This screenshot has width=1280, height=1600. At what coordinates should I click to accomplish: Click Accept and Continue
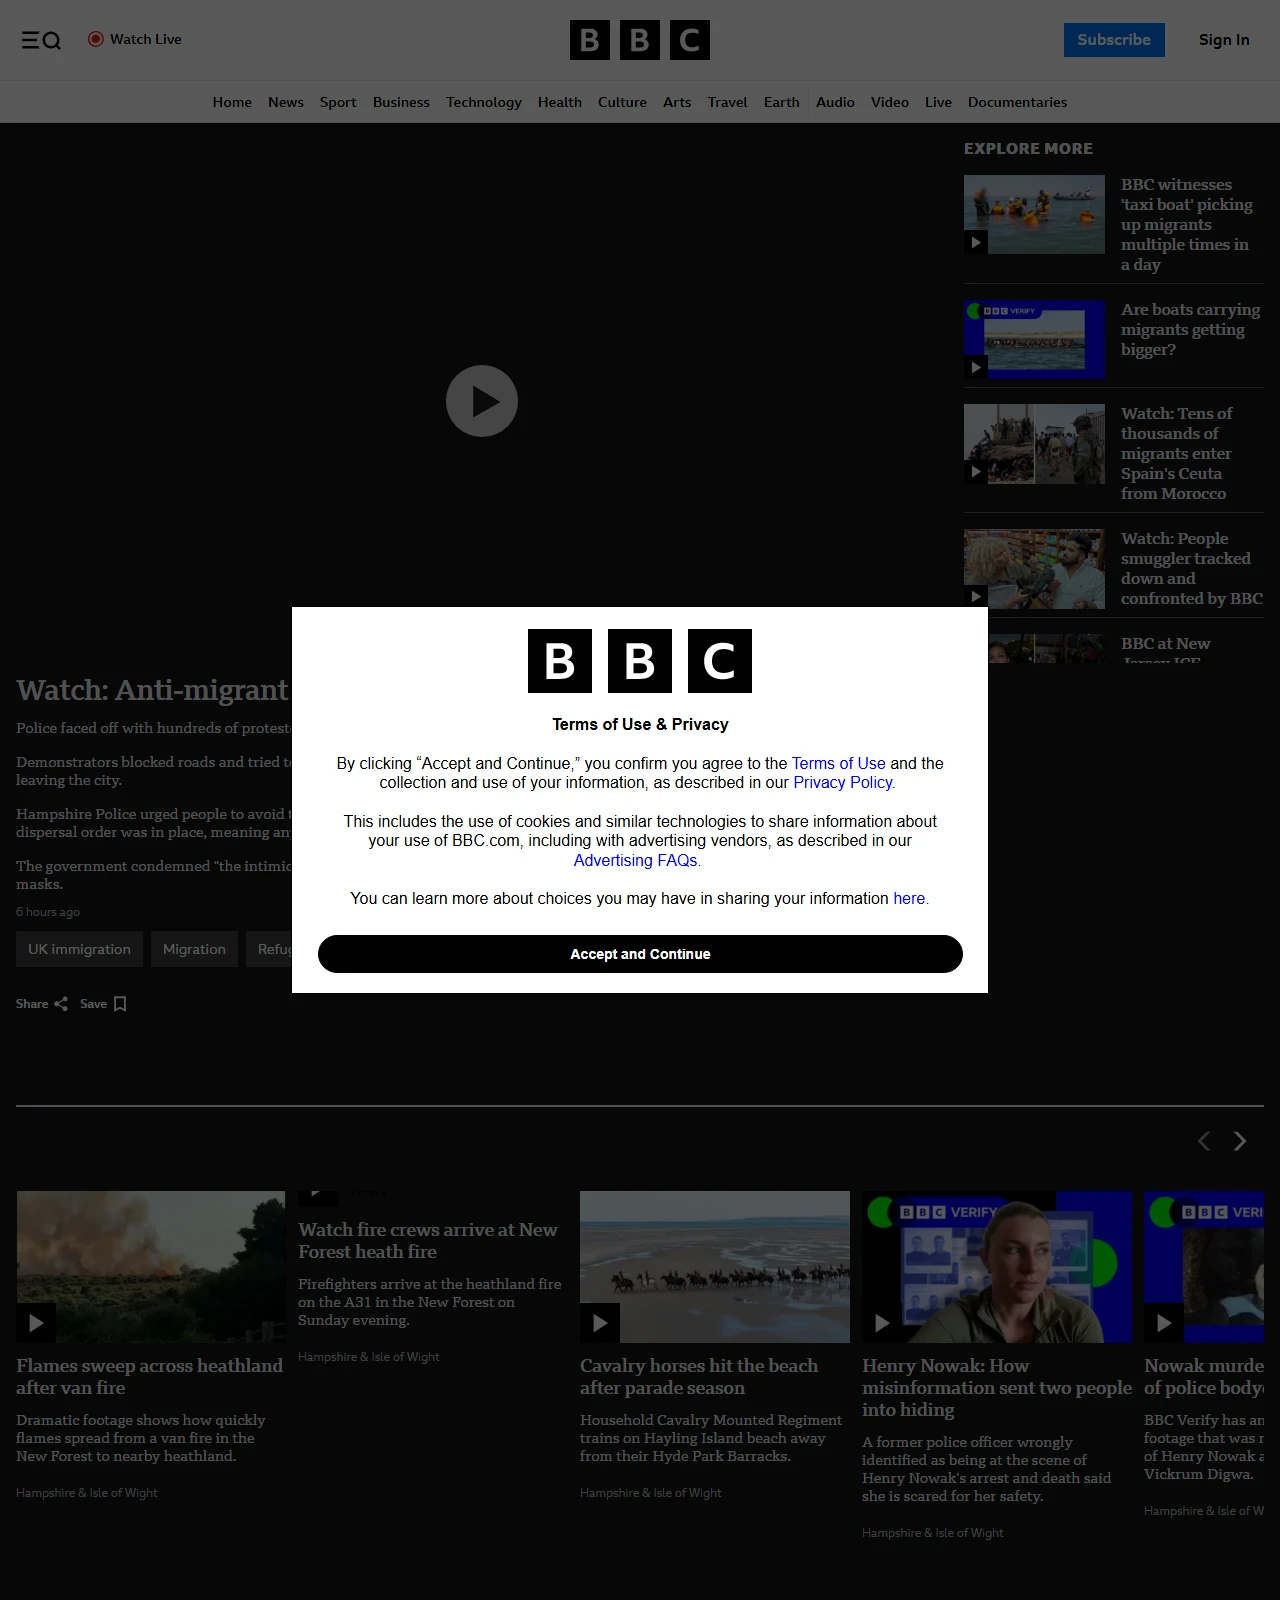point(640,954)
